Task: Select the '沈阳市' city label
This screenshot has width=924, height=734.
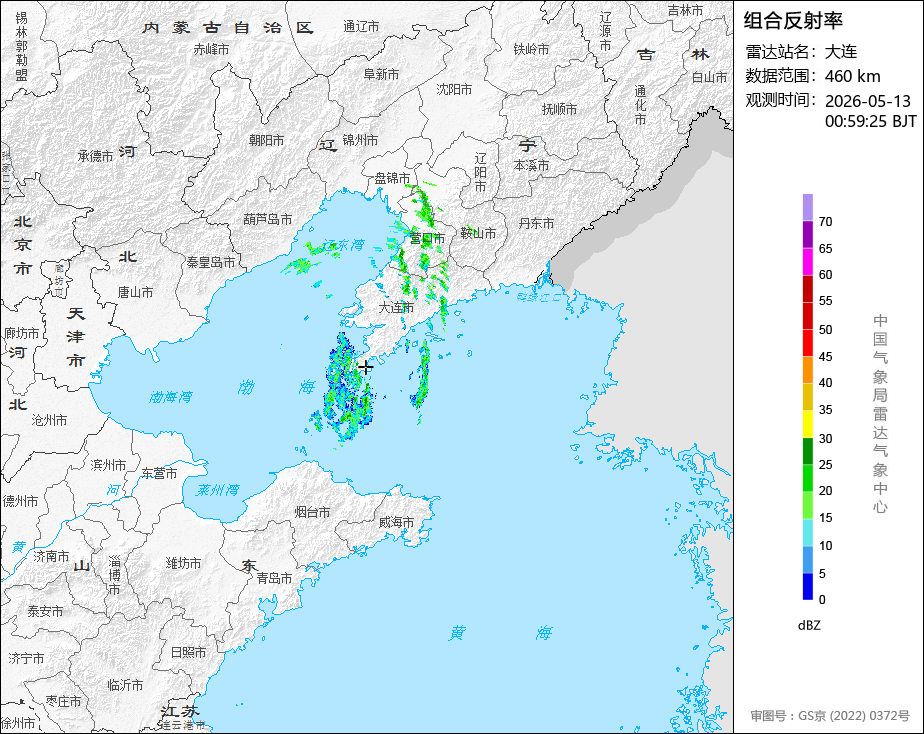Action: pos(454,89)
